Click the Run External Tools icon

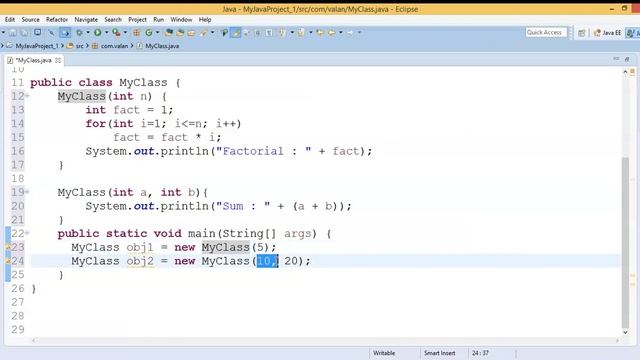point(116,32)
